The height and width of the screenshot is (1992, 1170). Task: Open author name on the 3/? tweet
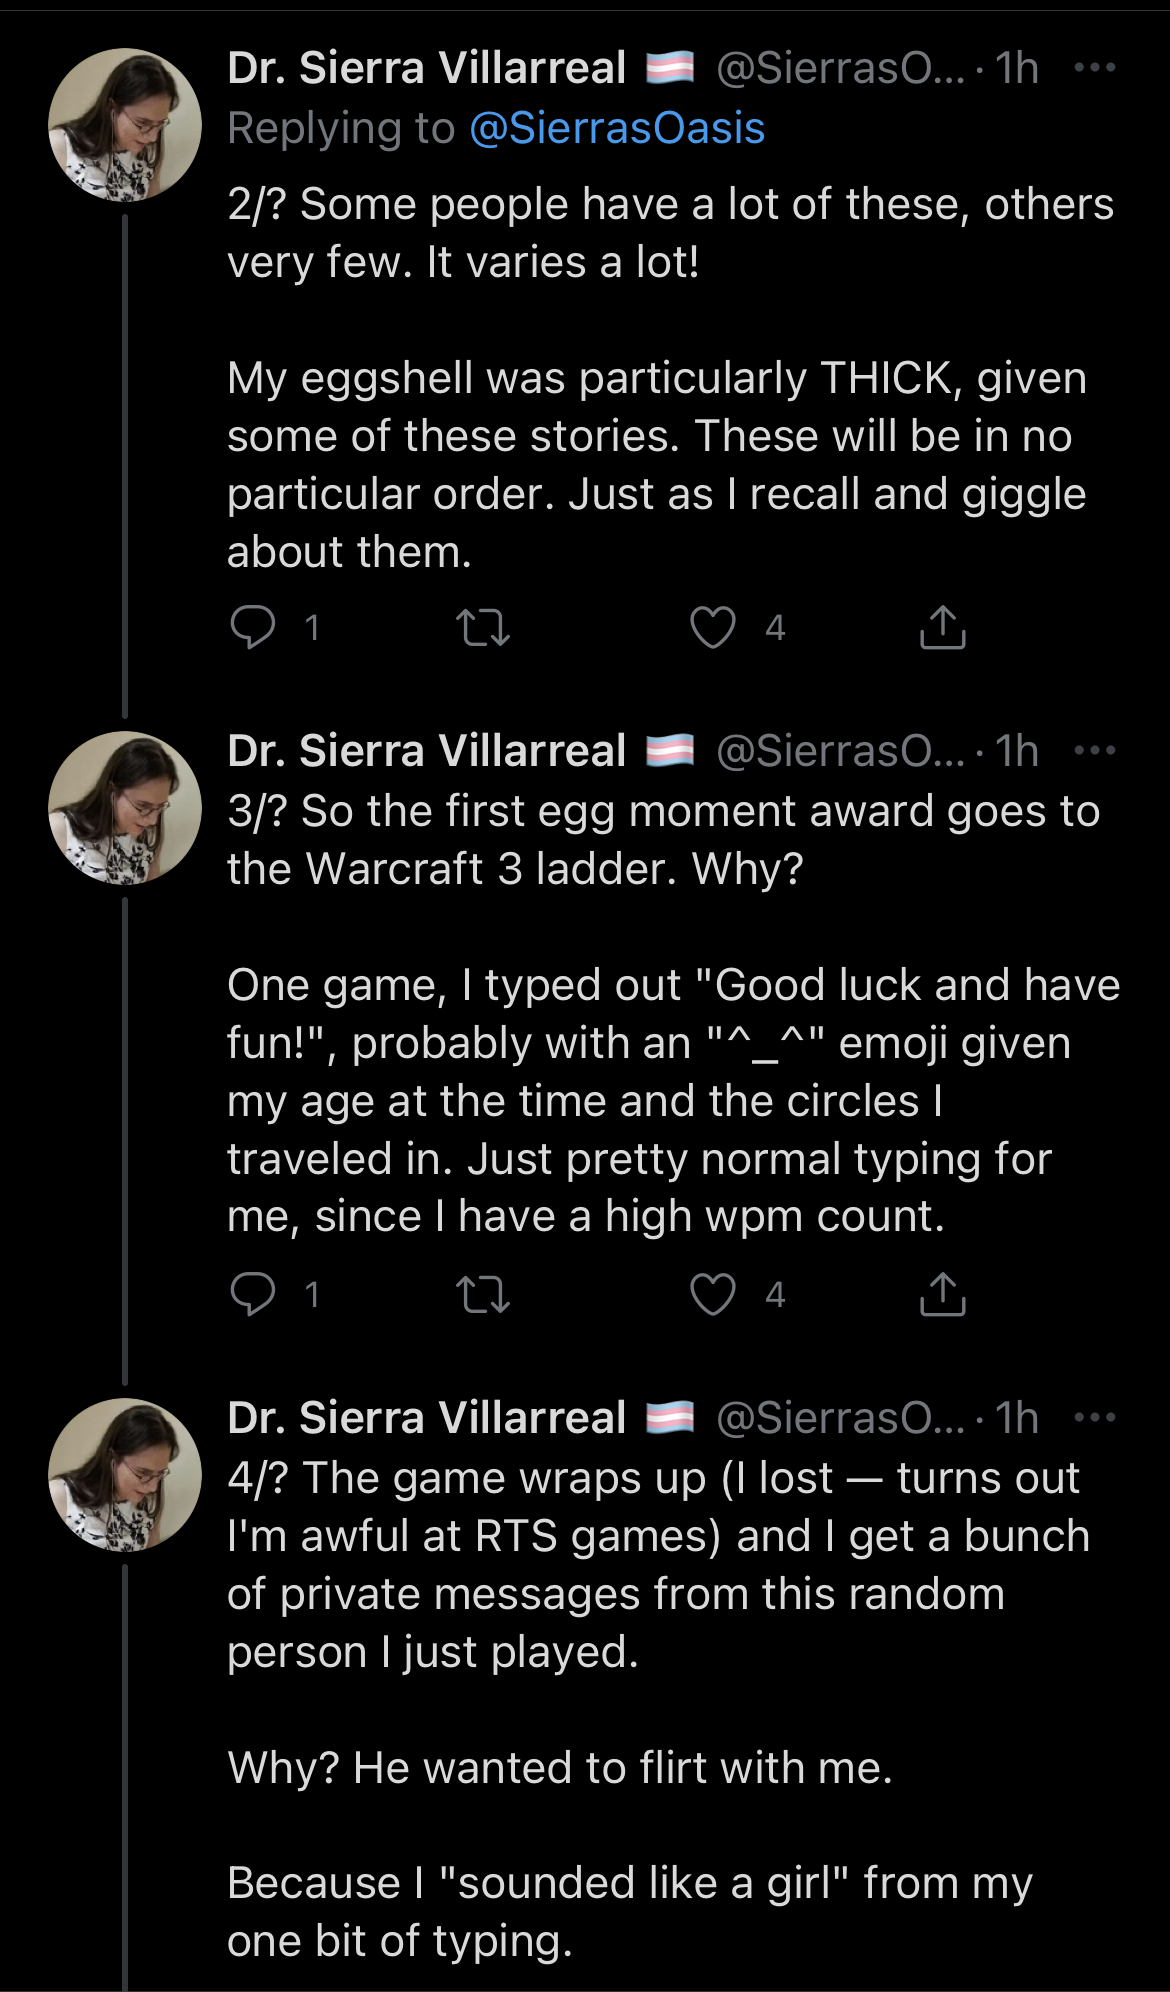[427, 751]
